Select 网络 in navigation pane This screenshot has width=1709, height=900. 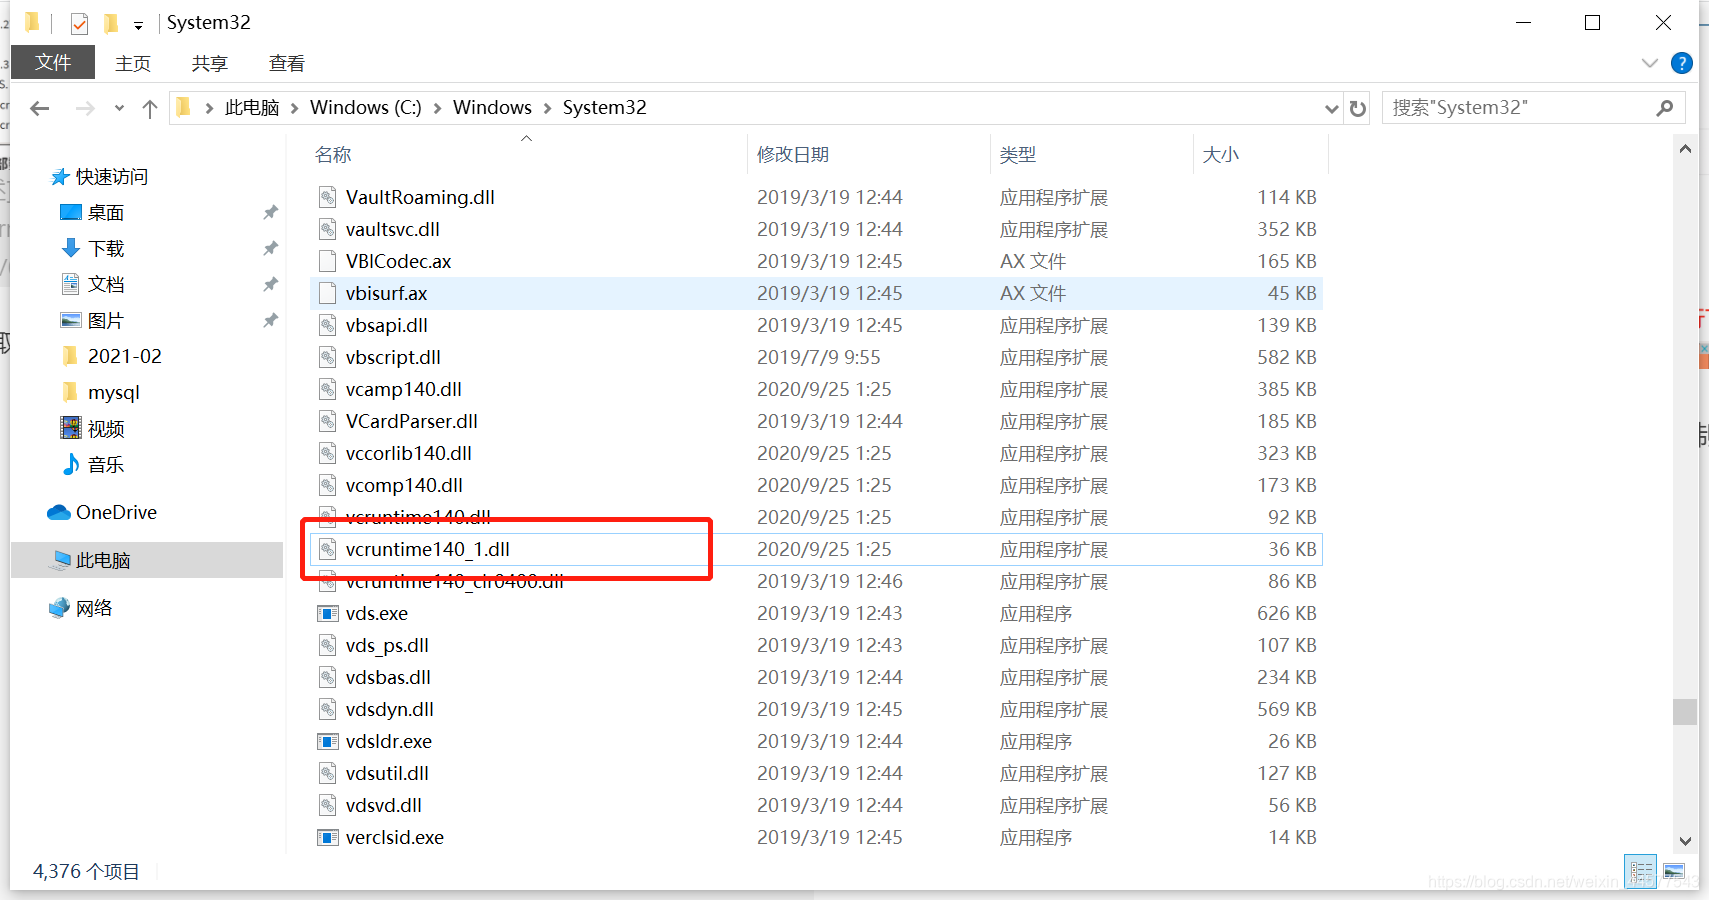[94, 608]
